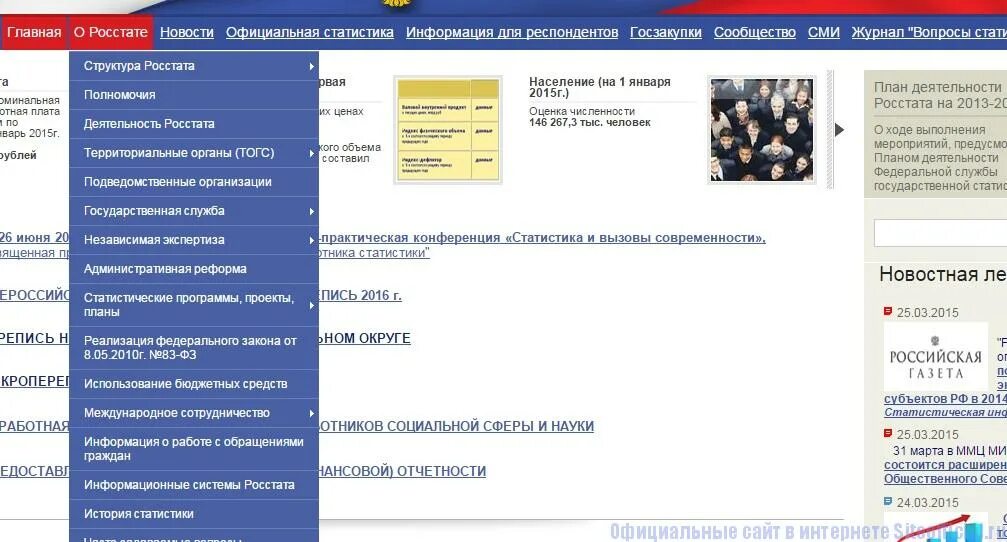
Task: Open link ОТНИКОВ СОЦИАЛЬНОЙ СФЕРЫ И НАУКИ
Action: (x=456, y=426)
